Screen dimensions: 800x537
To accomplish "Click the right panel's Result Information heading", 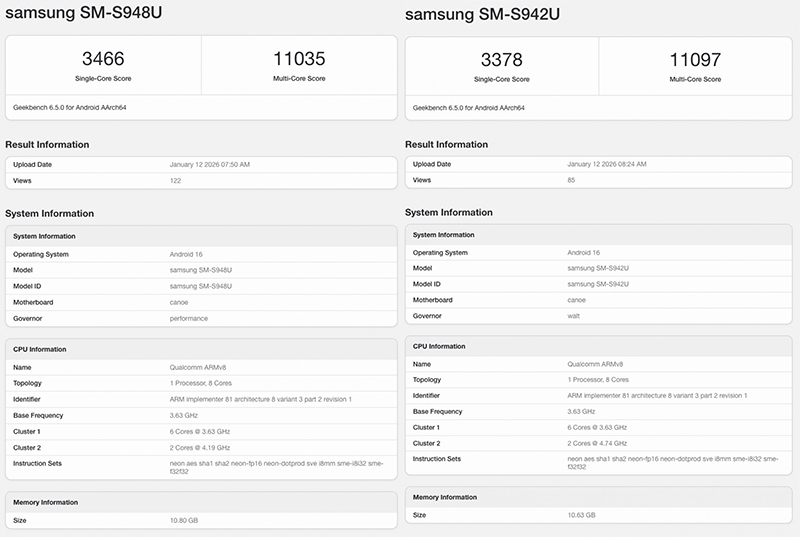I will coord(446,145).
